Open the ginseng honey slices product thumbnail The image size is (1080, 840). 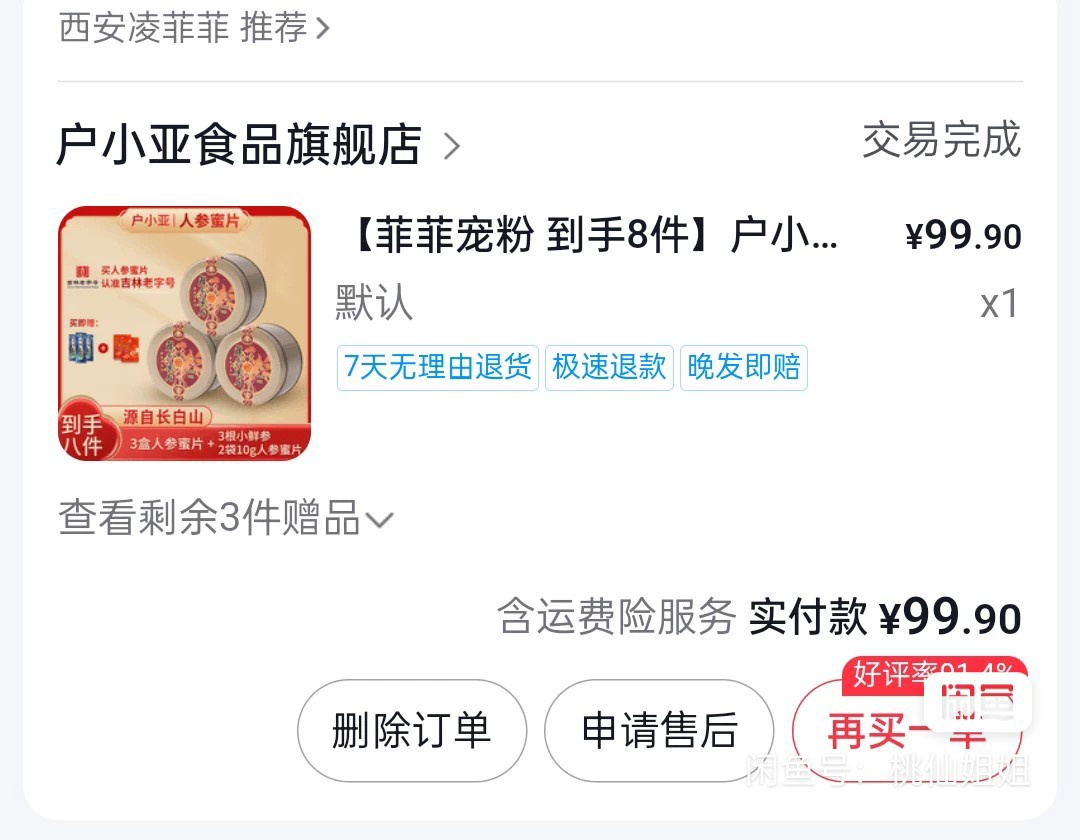click(x=185, y=333)
